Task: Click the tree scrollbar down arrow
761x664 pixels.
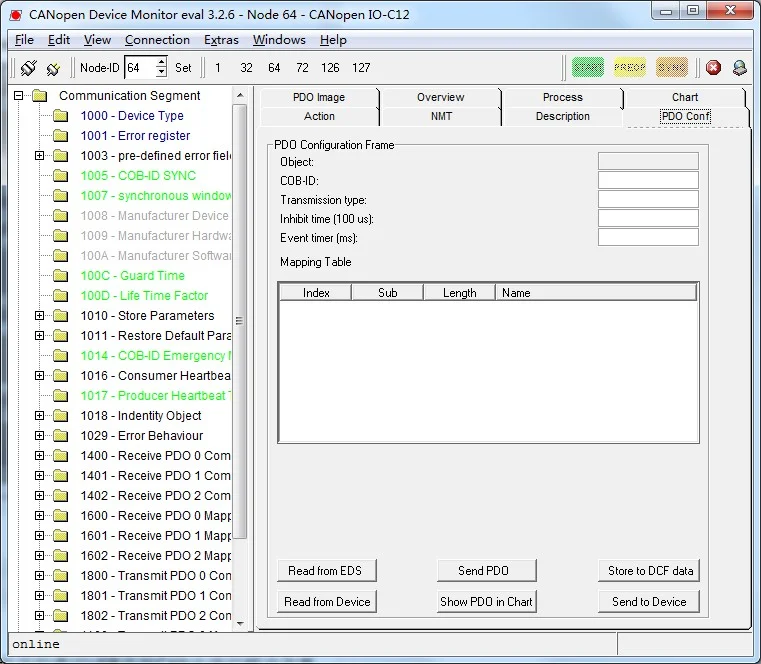Action: point(240,624)
